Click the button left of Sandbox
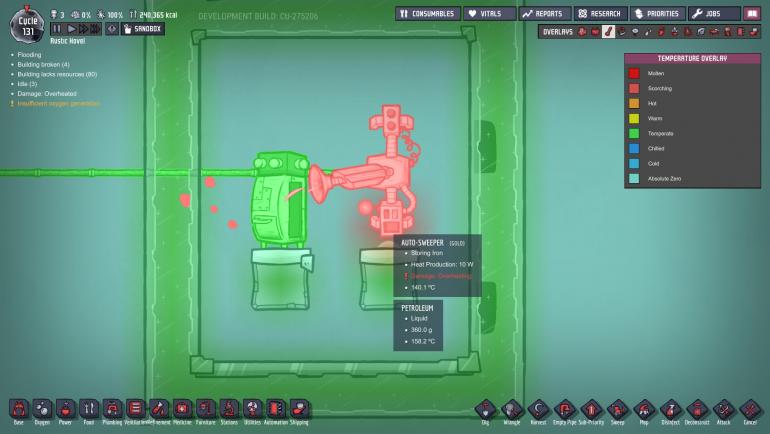This screenshot has height=434, width=770. [112, 29]
